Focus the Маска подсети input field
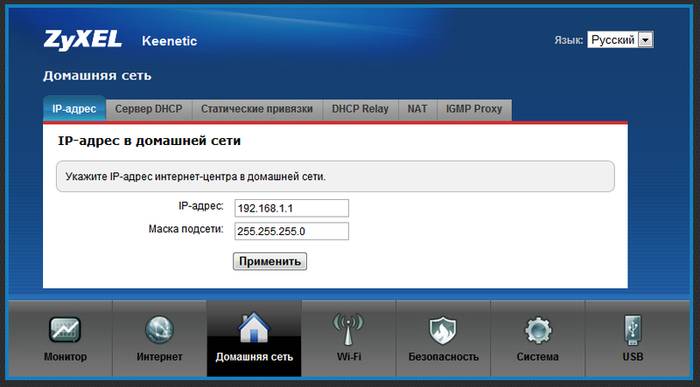The image size is (700, 387). [x=292, y=232]
